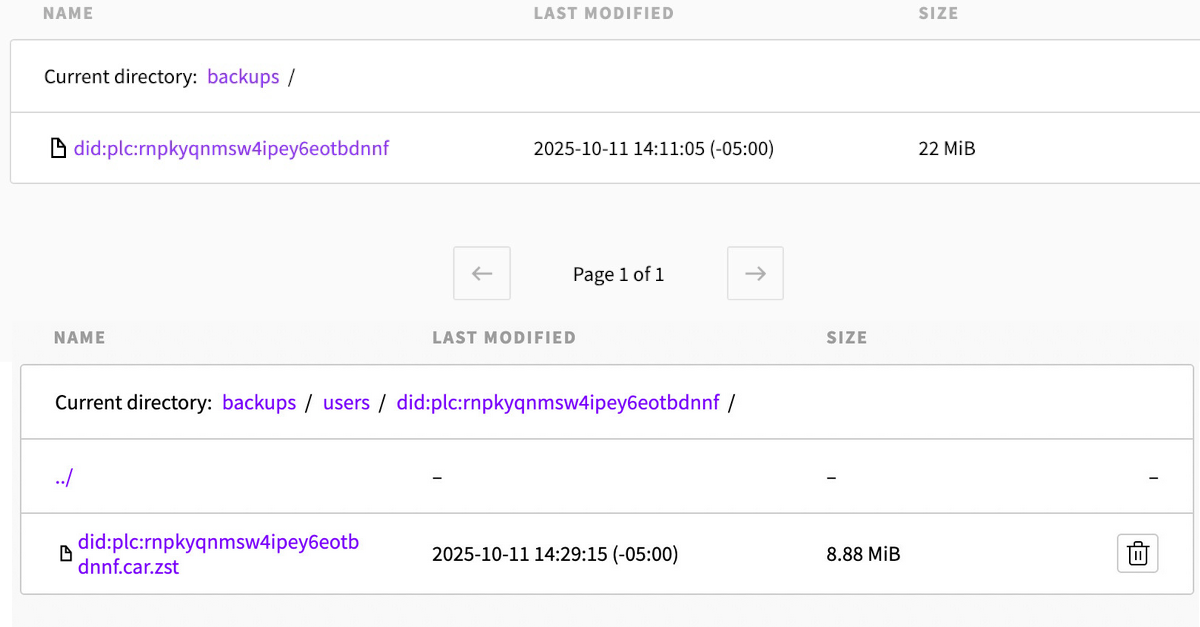Image resolution: width=1200 pixels, height=627 pixels.
Task: Go to next page with right arrow
Action: click(x=755, y=273)
